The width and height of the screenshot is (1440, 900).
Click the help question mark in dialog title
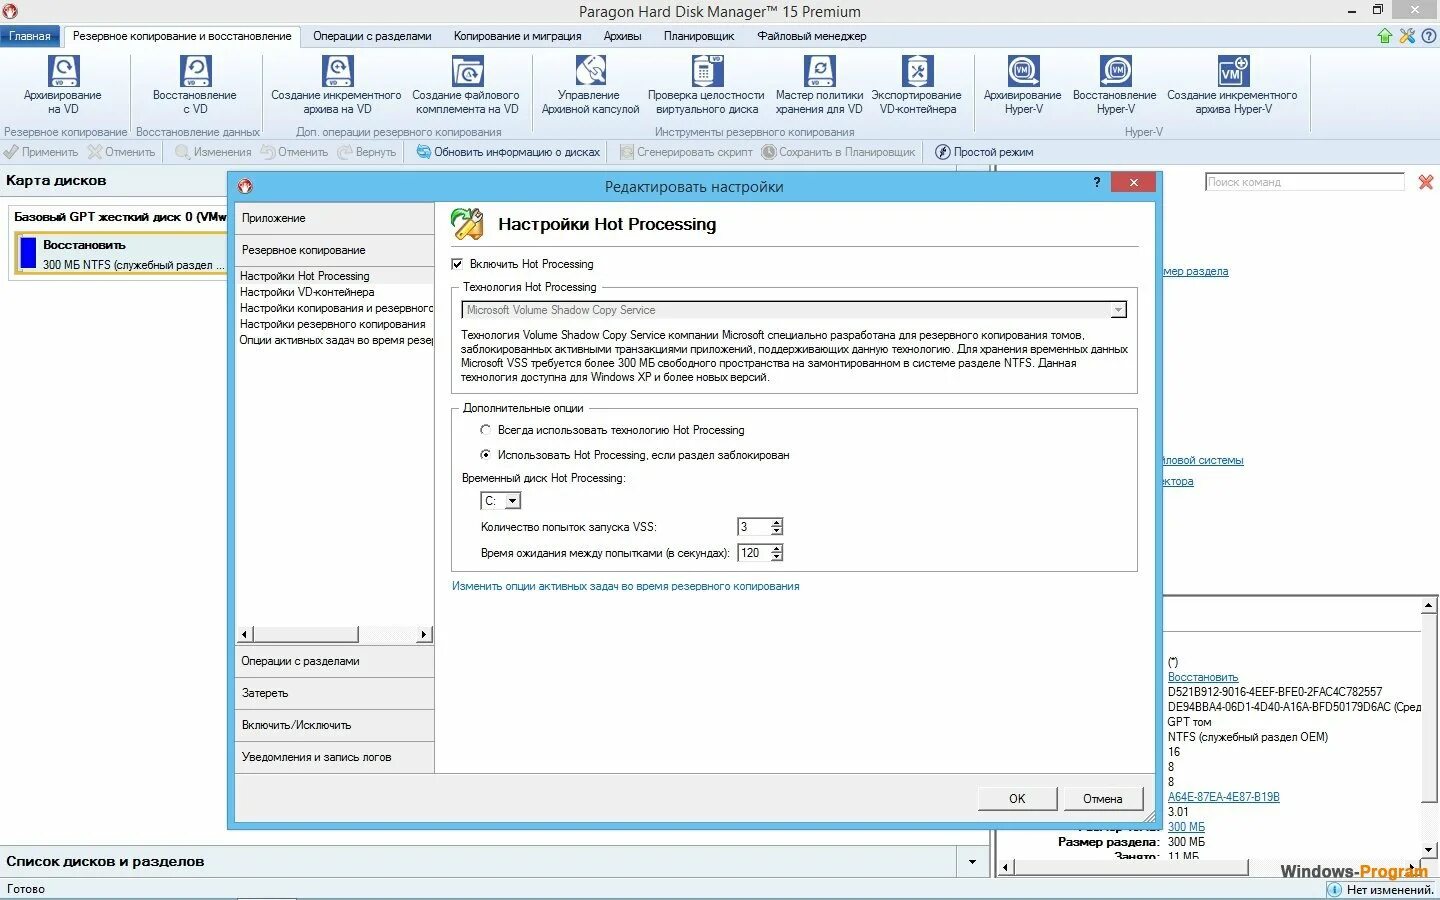point(1097,182)
